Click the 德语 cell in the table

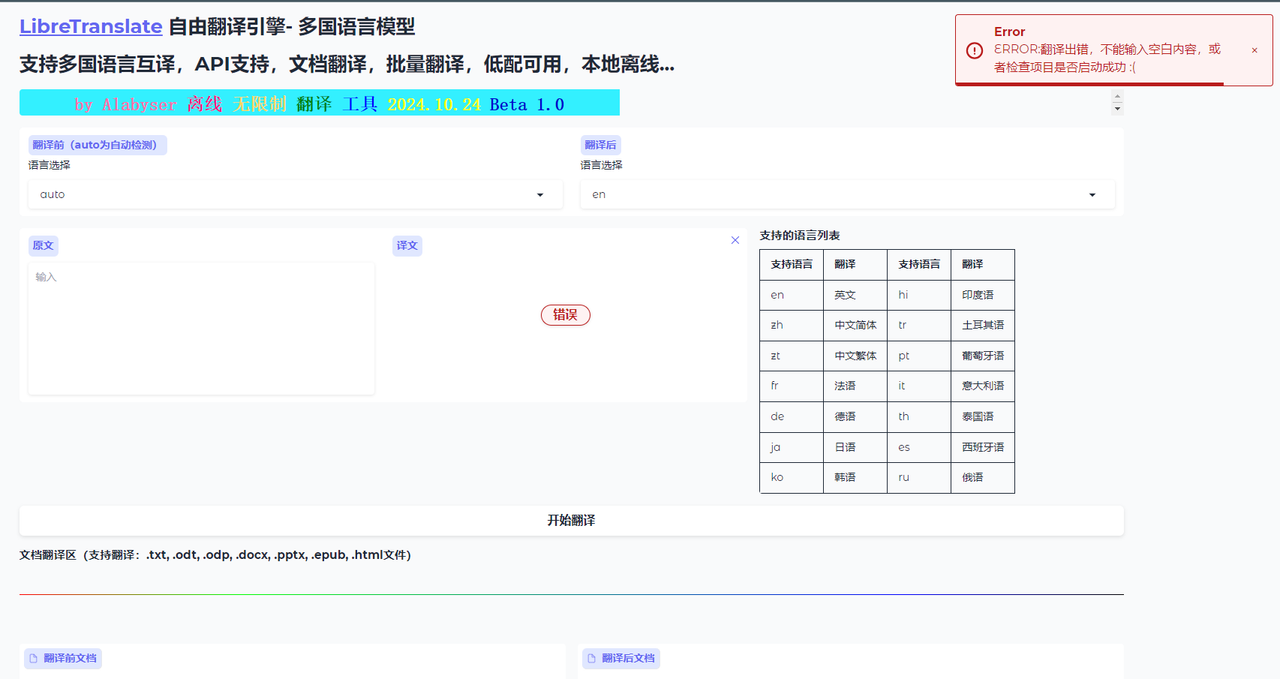click(x=855, y=417)
